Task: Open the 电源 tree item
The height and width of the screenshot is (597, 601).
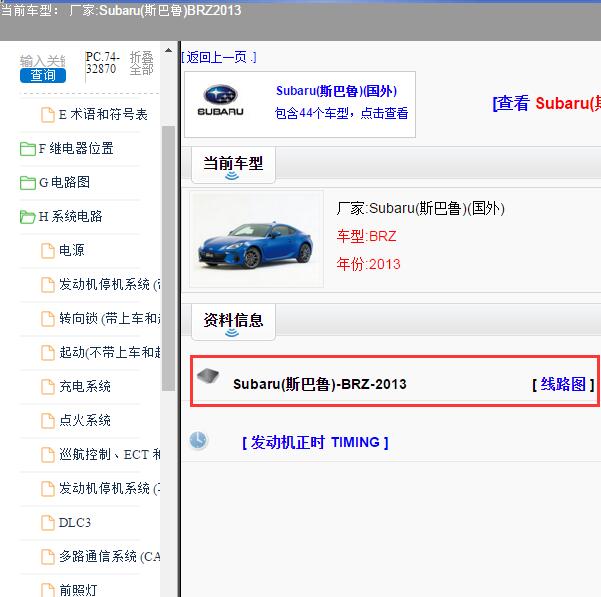Action: [71, 251]
